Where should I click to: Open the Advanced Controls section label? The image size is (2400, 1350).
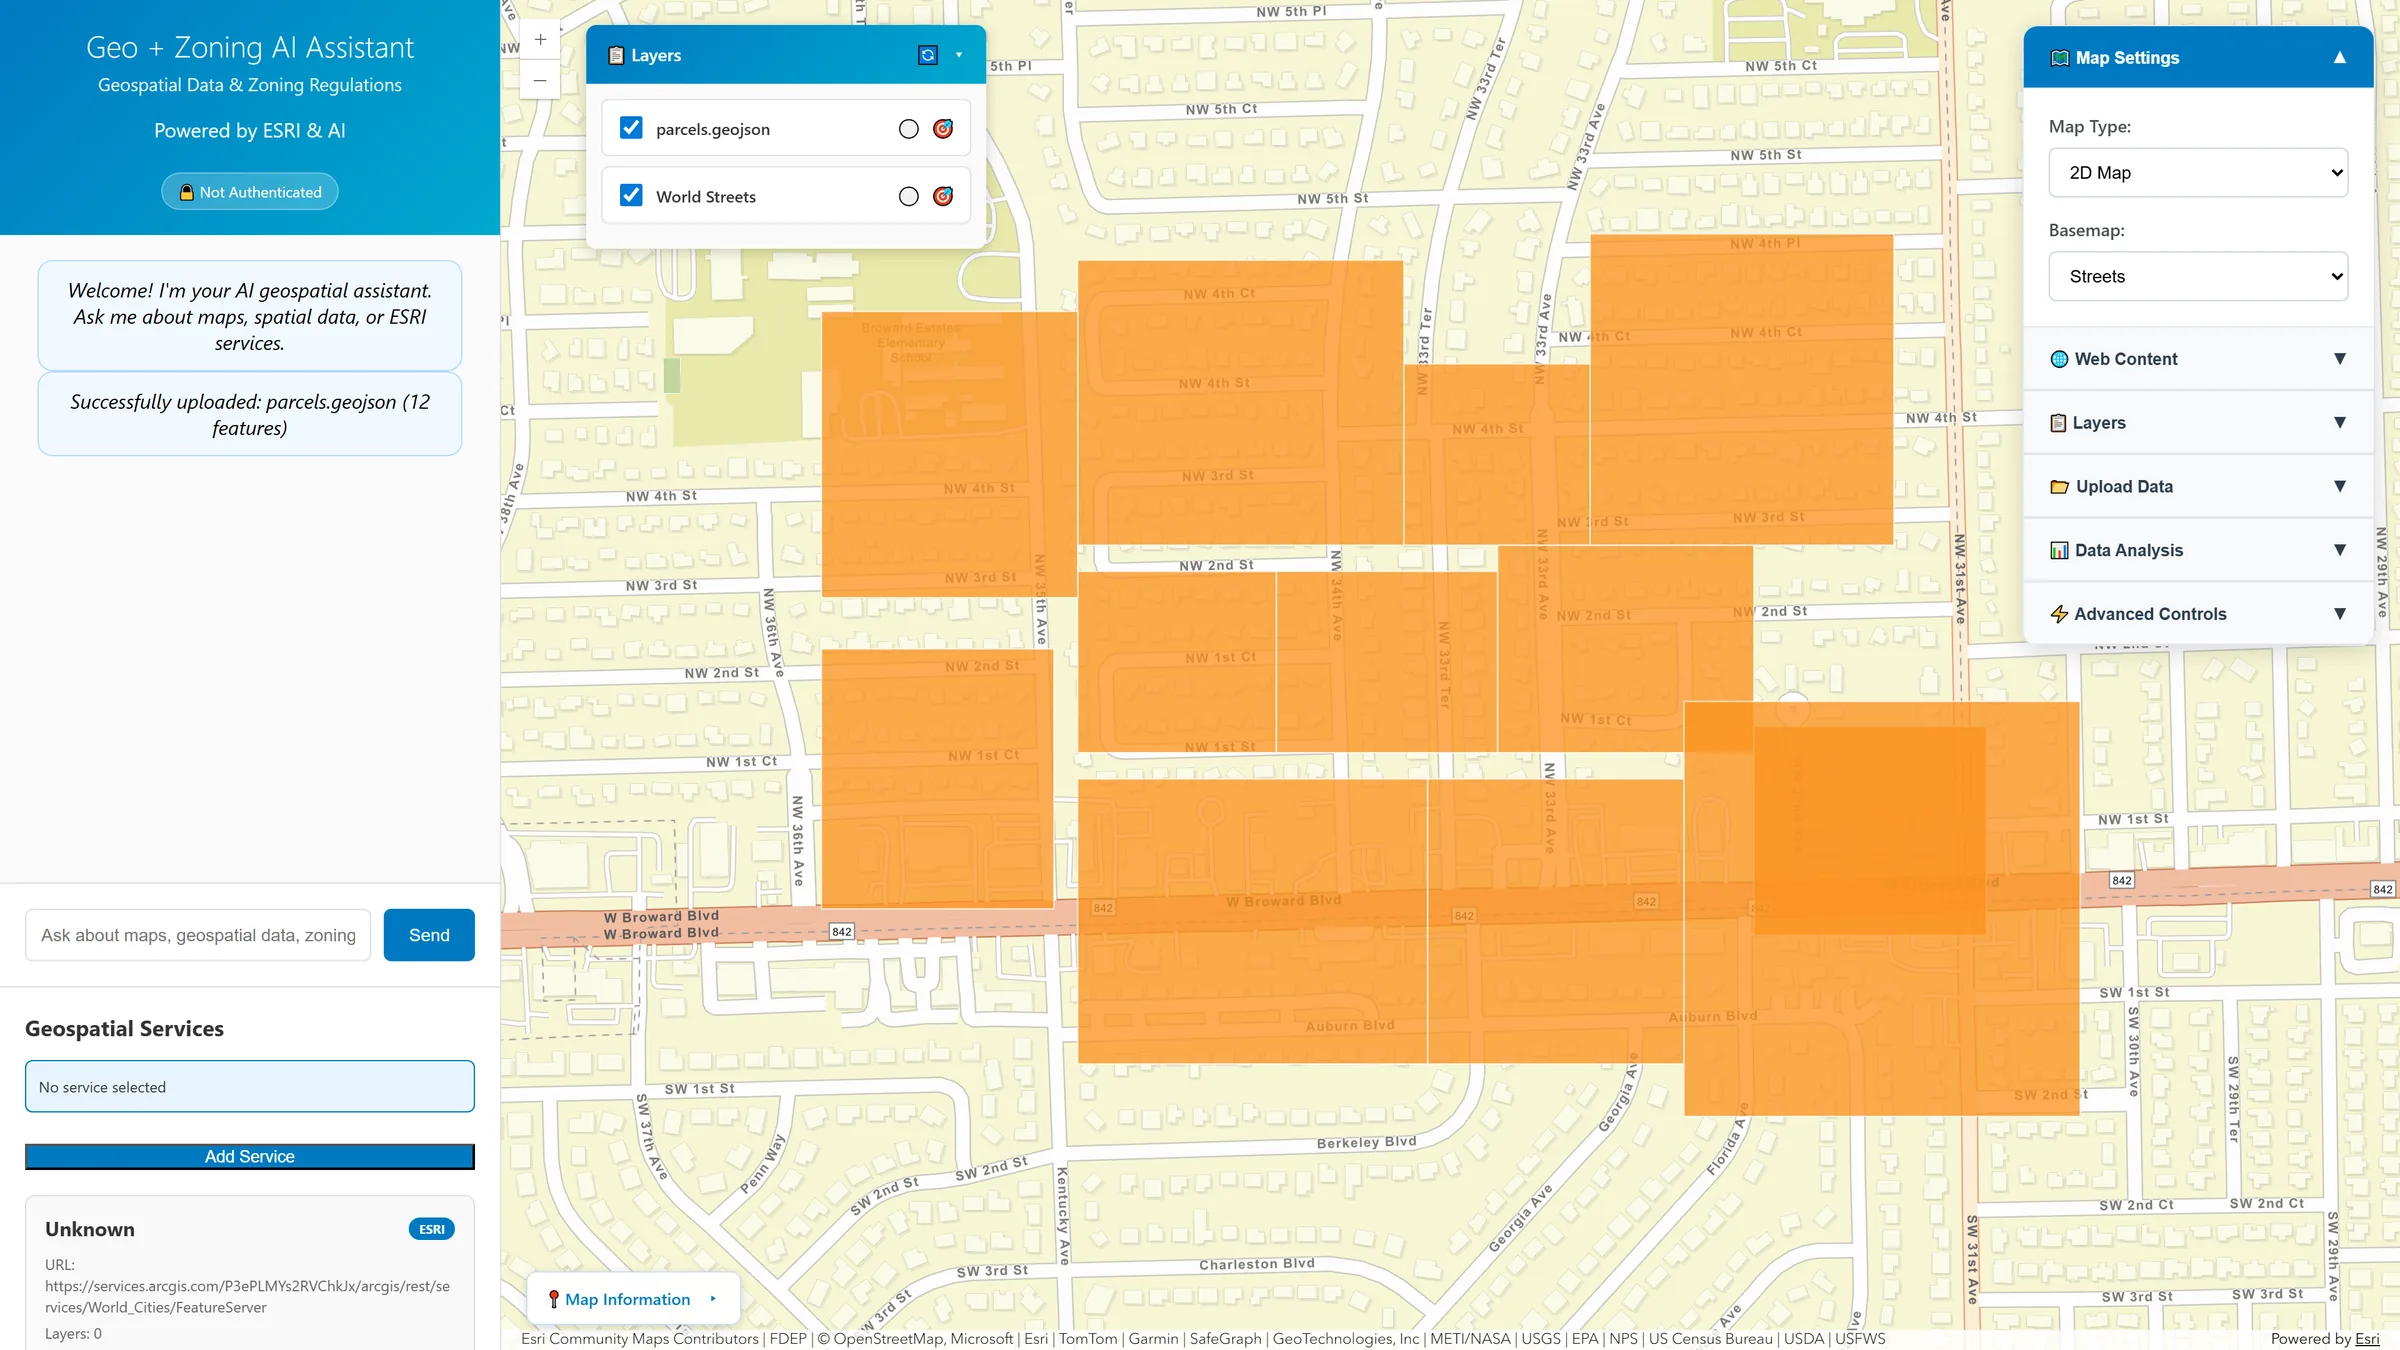pyautogui.click(x=2150, y=615)
